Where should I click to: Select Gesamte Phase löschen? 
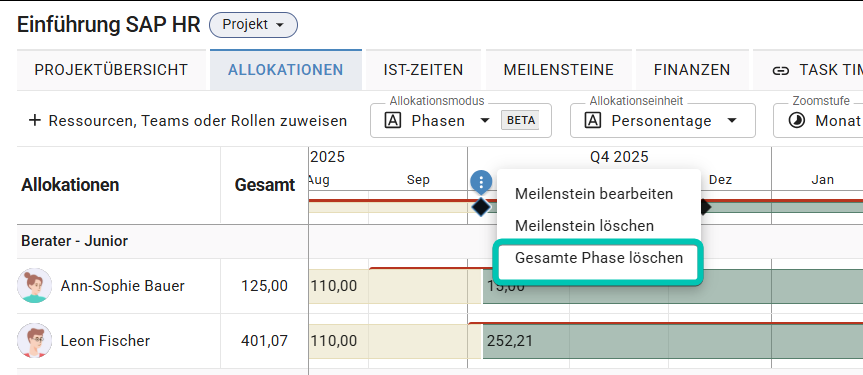599,258
